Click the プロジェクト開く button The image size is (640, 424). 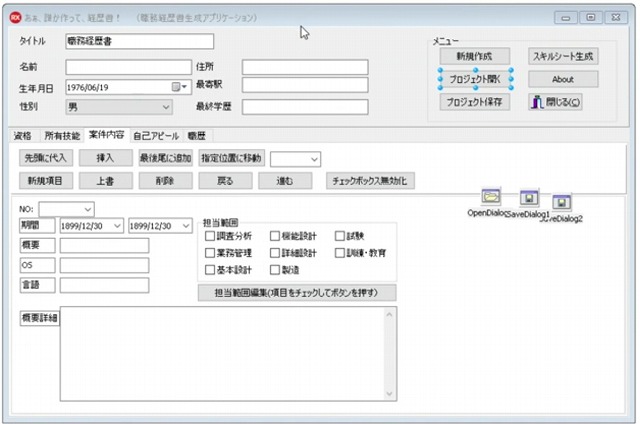tap(475, 79)
